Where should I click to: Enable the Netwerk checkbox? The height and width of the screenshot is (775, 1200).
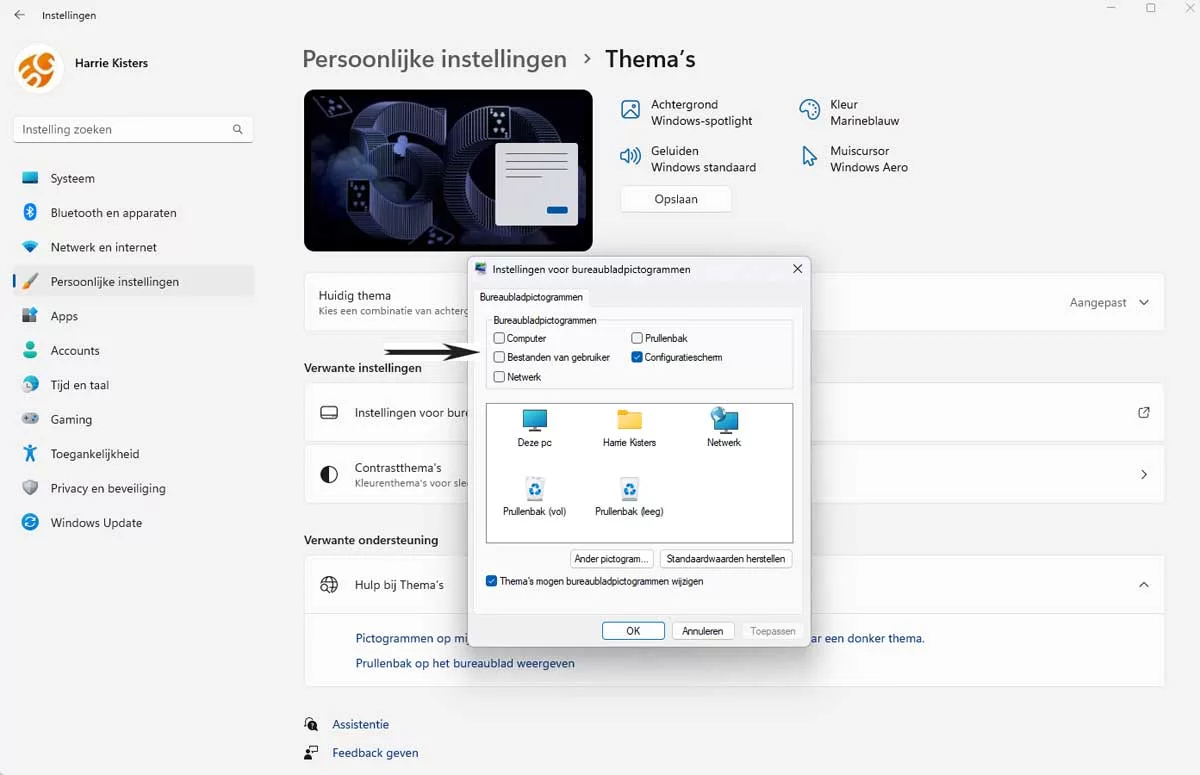[499, 377]
